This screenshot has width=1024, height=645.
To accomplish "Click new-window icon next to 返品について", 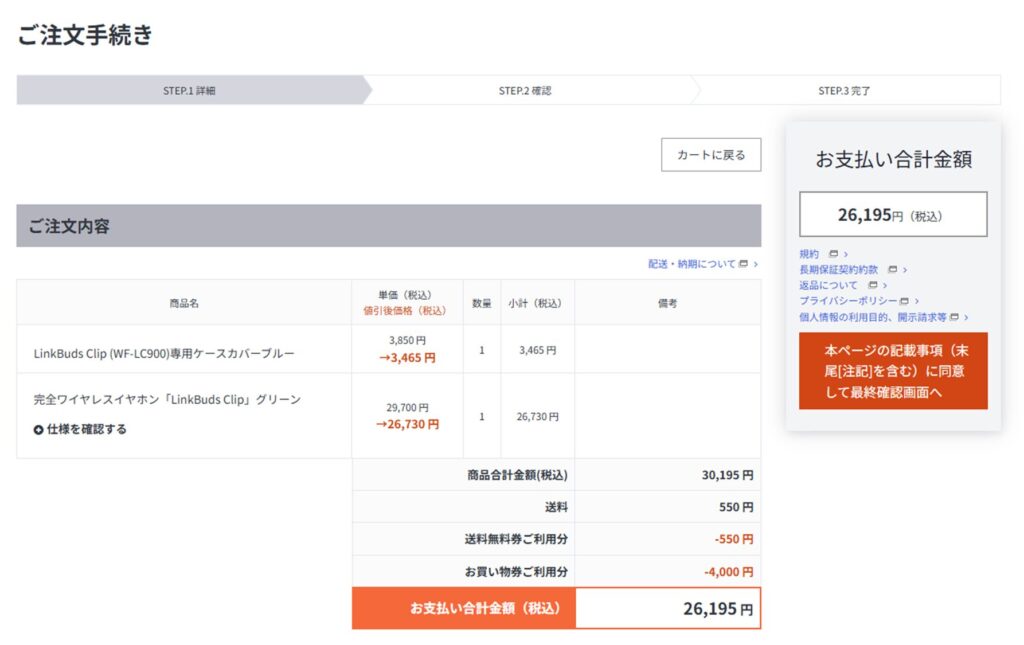I will coord(872,285).
